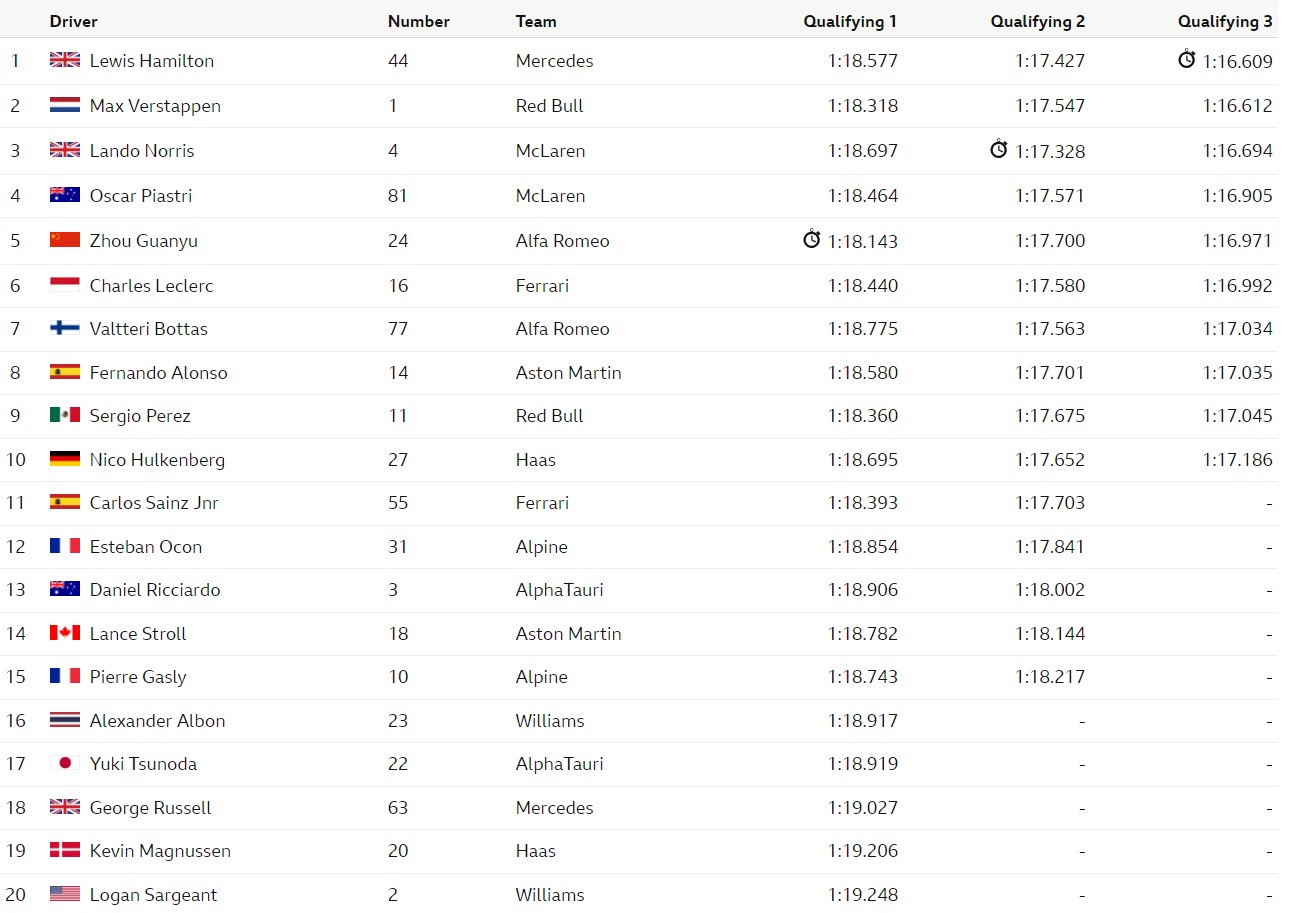The width and height of the screenshot is (1290, 913).
Task: Click the Dutch flag beside Max Verstappen
Action: 65,105
